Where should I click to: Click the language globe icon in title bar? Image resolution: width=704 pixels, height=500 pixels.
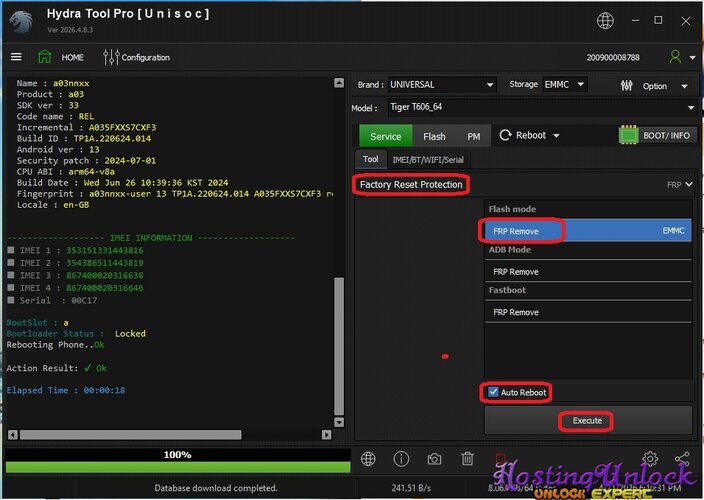[x=605, y=21]
